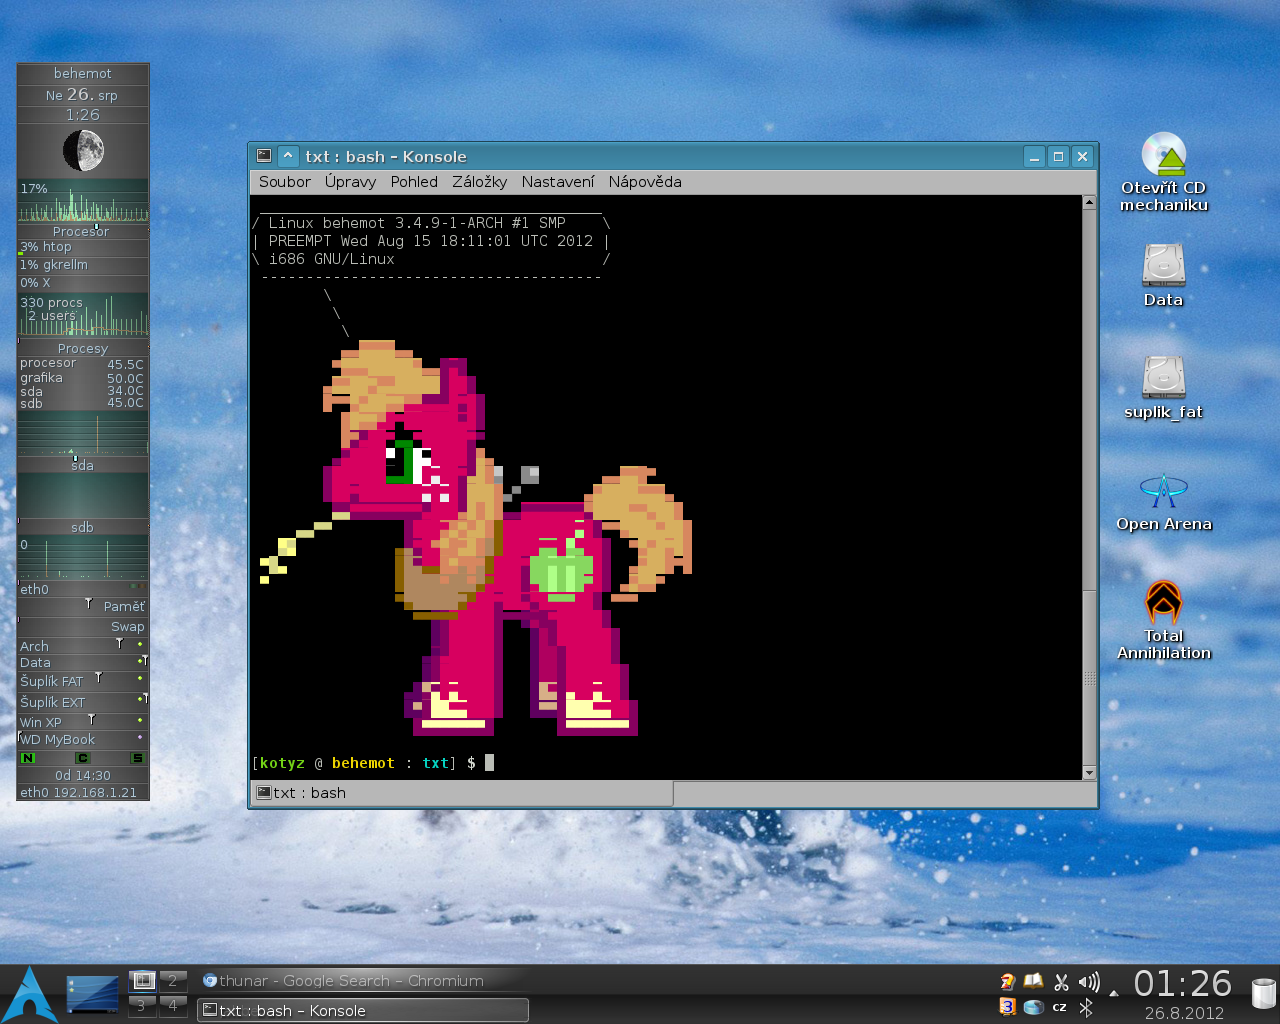Click Konsole scrollbar up arrow
The image size is (1280, 1024).
click(x=1089, y=203)
